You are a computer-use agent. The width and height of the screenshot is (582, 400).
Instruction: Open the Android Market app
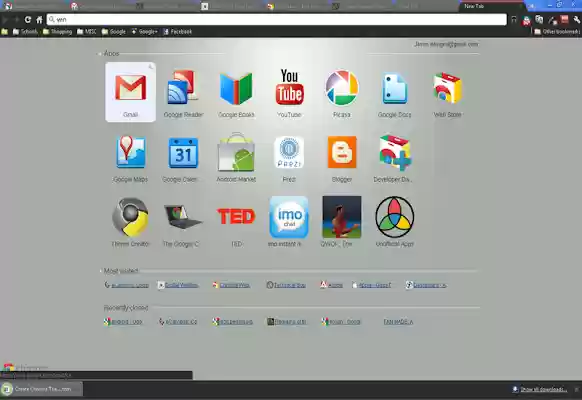point(236,158)
